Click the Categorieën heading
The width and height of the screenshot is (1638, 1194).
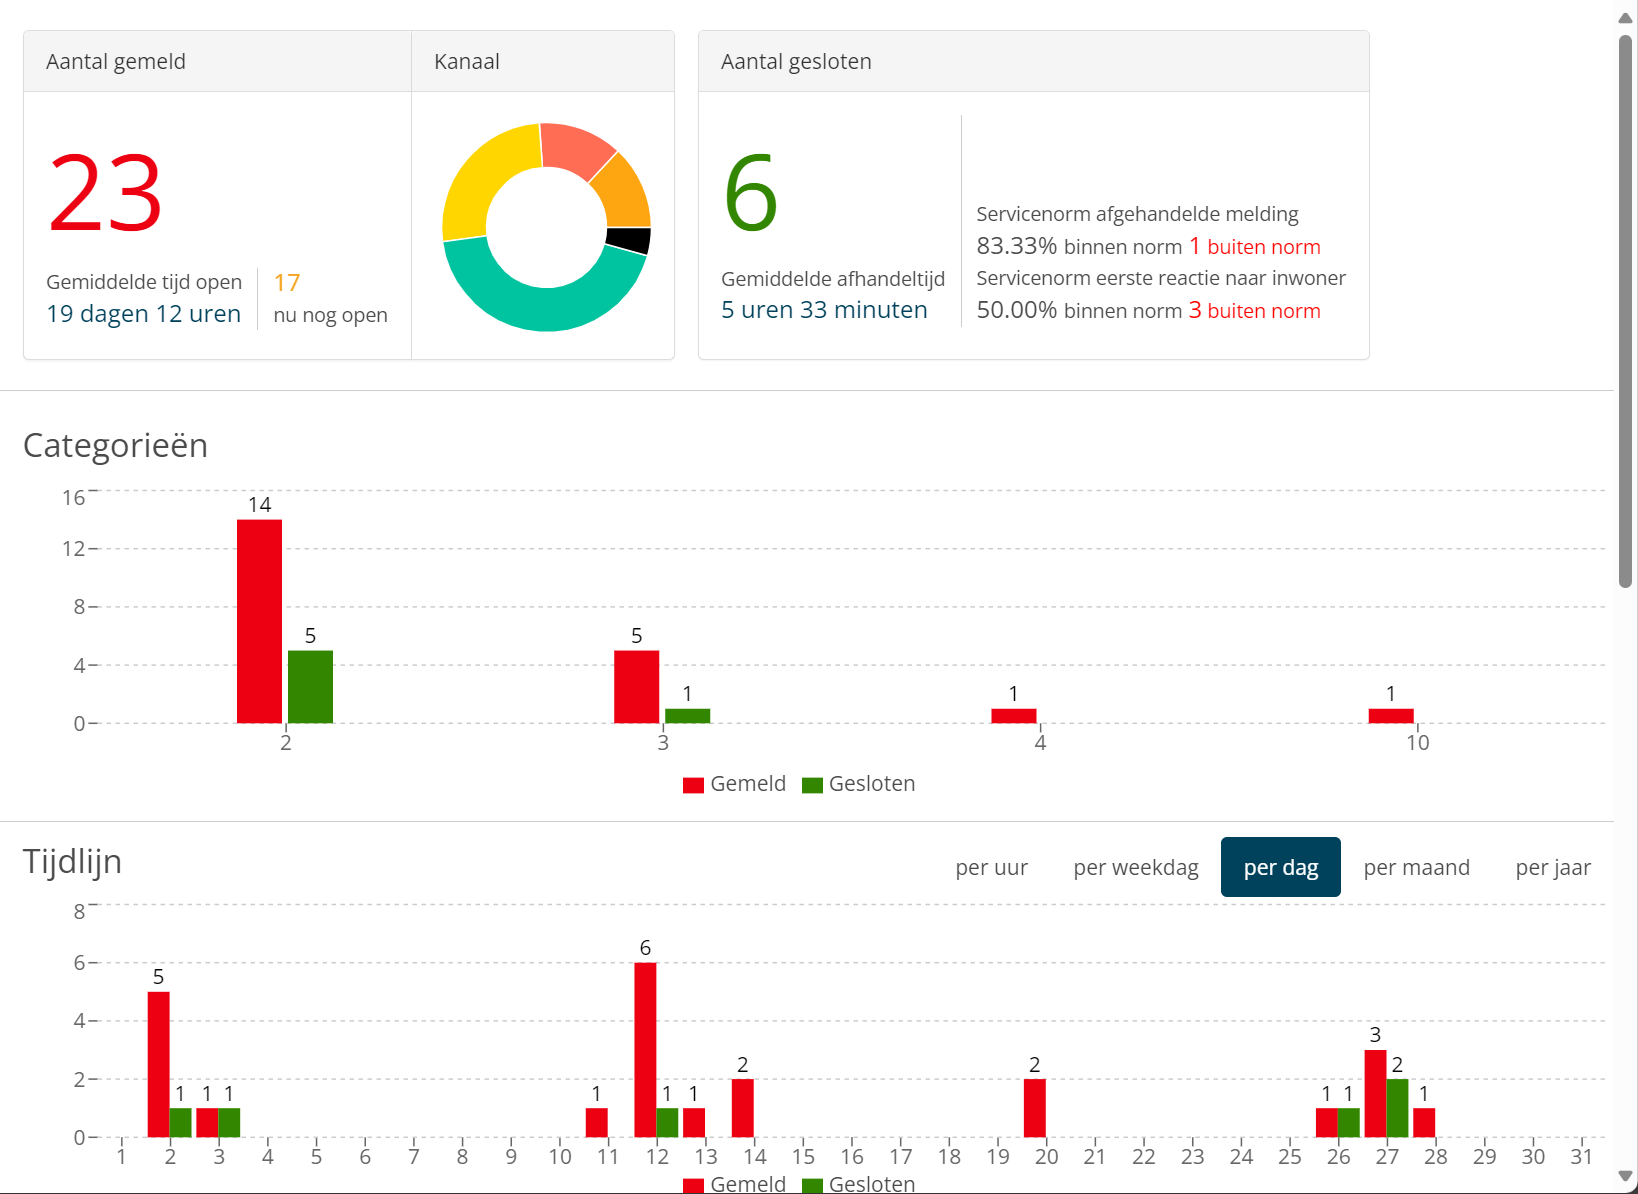[x=115, y=445]
